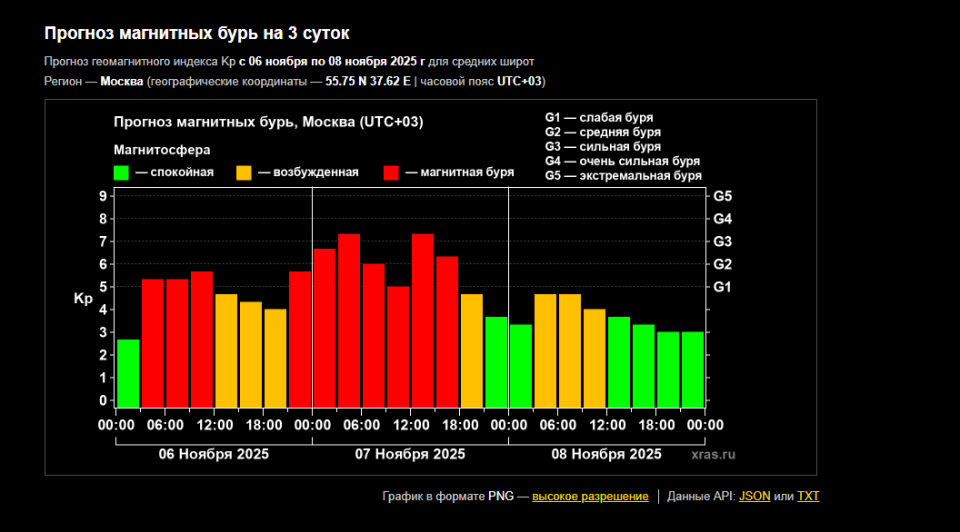Open the JSON API data link
The height and width of the screenshot is (532, 960).
(754, 496)
